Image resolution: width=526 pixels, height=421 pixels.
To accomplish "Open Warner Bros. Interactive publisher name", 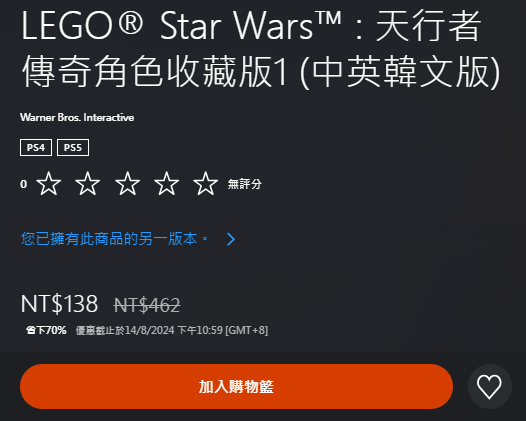I will coord(77,117).
